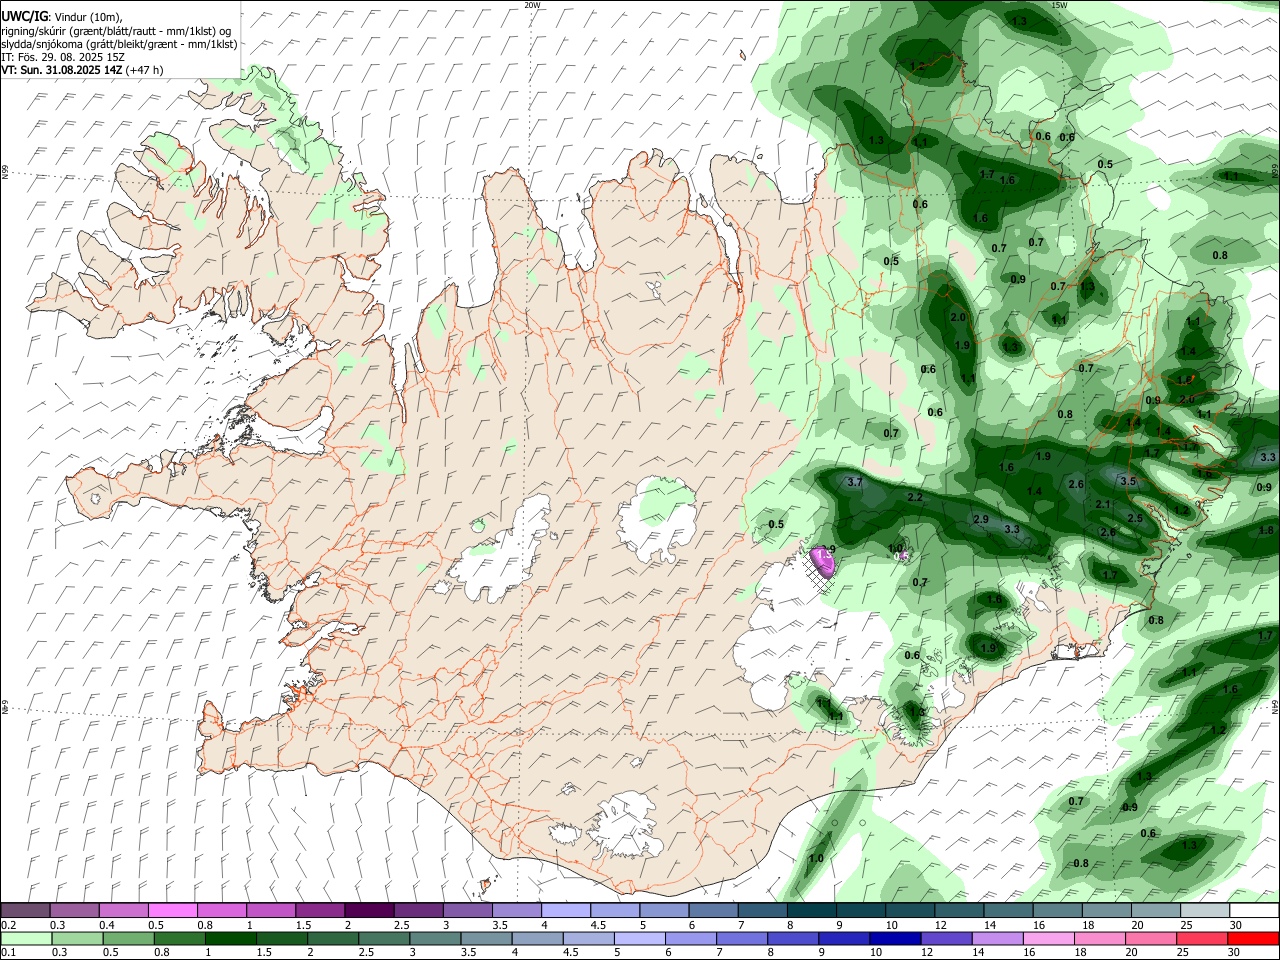Screen dimensions: 1280x960
Task: Pick the gray-green 3 swatch in bottom legend row
Action: pyautogui.click(x=435, y=938)
